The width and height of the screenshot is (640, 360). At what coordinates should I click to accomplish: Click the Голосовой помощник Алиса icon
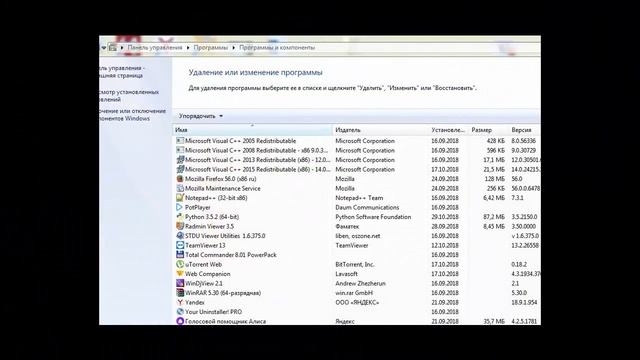180,321
